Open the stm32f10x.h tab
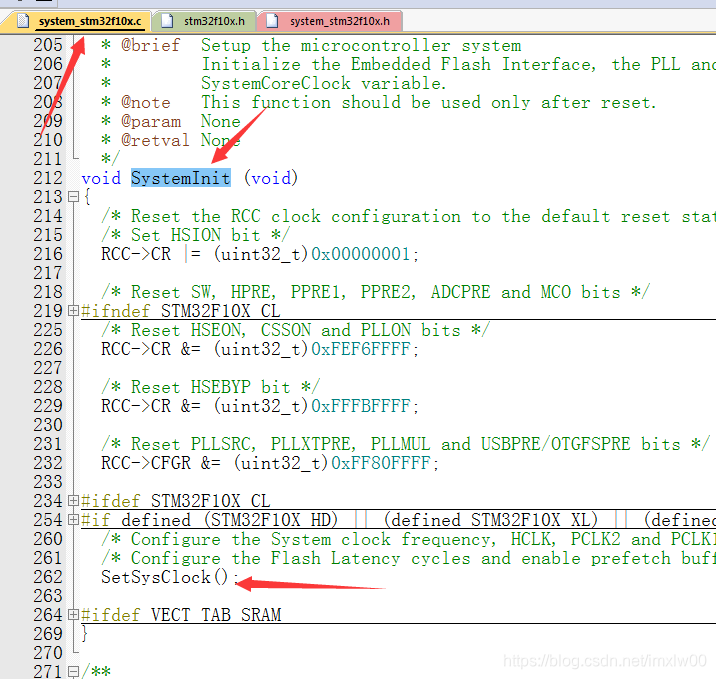The height and width of the screenshot is (679, 716). (204, 21)
